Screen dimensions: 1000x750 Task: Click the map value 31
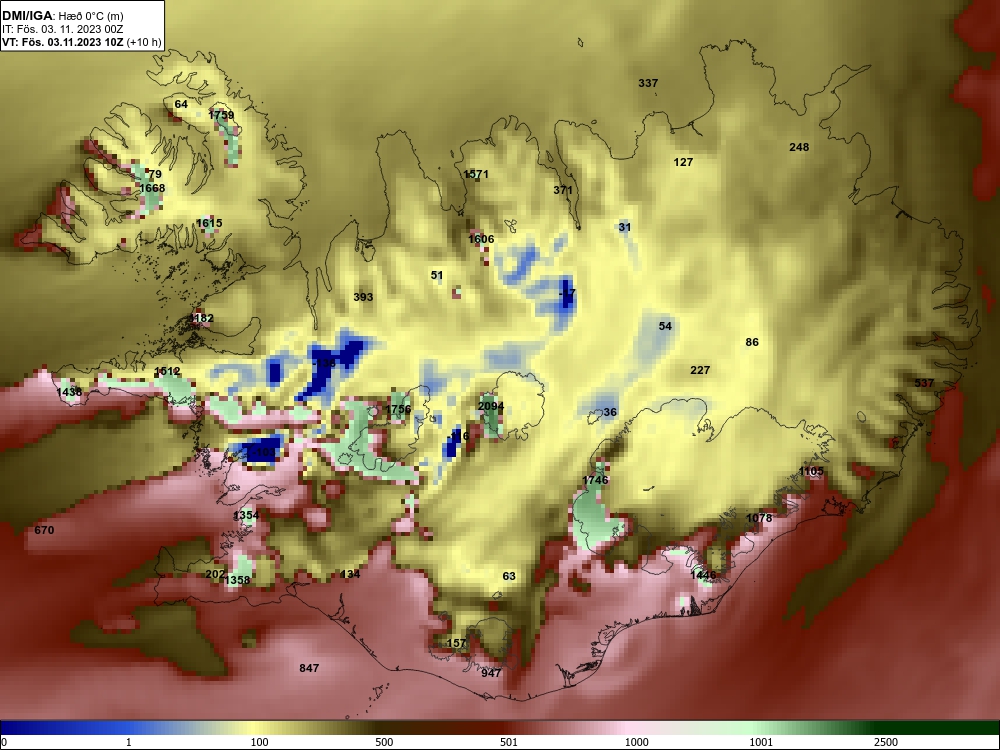(x=625, y=227)
